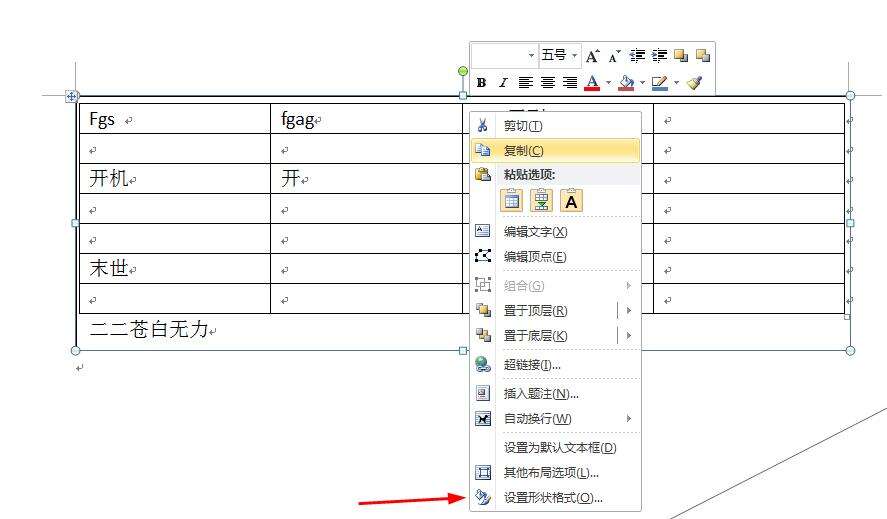
Task: Click the cell with text 末世
Action: tap(175, 268)
